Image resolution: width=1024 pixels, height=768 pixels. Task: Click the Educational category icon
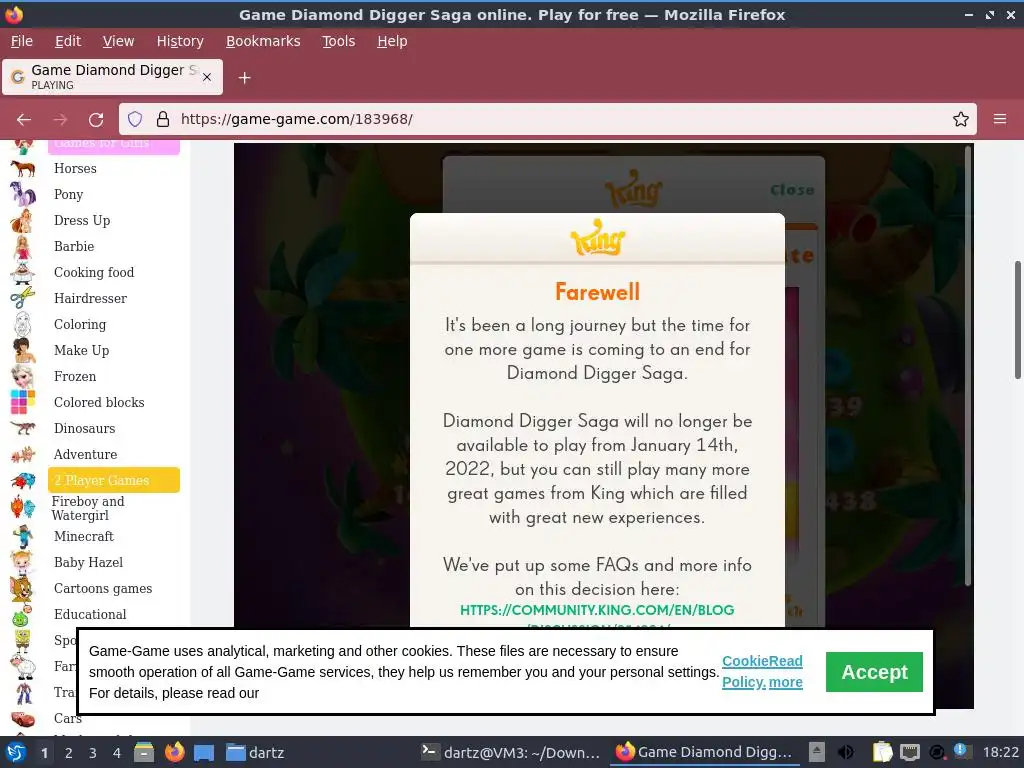pos(22,615)
